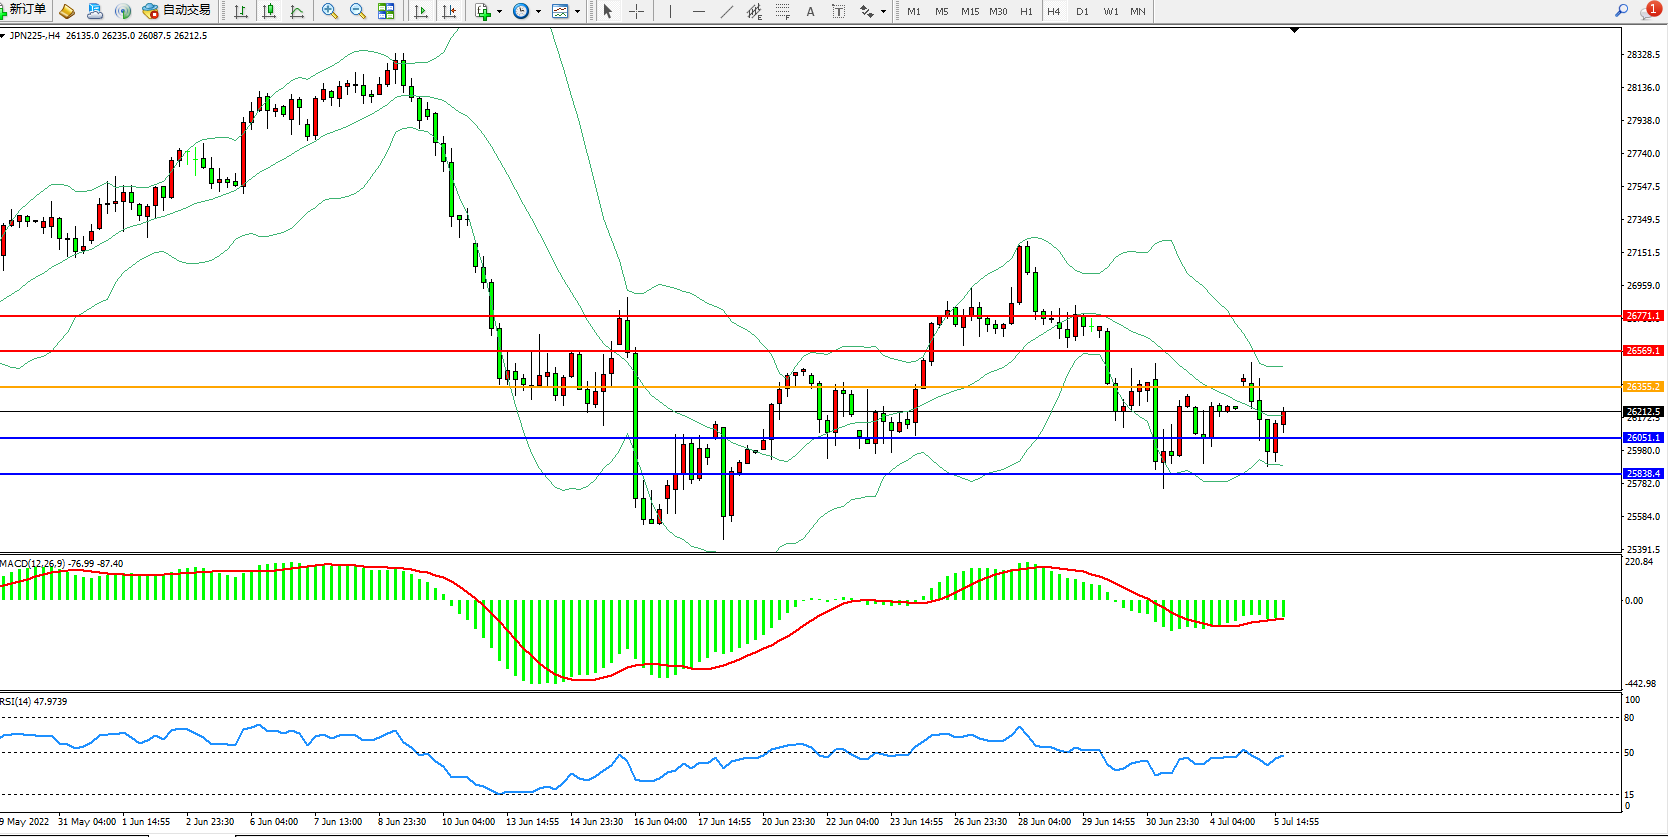Image resolution: width=1668 pixels, height=837 pixels.
Task: Switch chart to bar chart mode
Action: pos(241,11)
